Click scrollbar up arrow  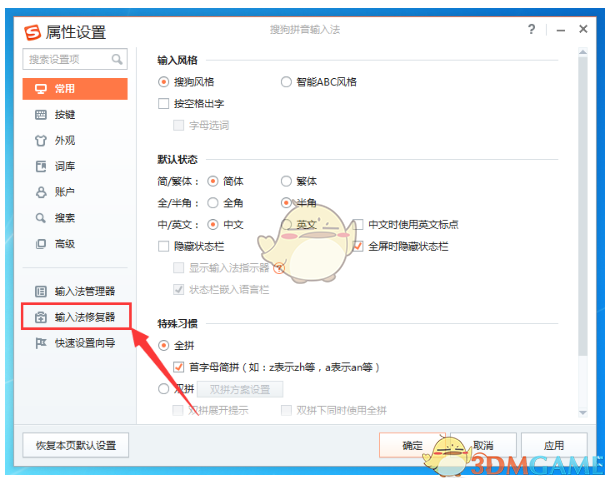(x=583, y=52)
